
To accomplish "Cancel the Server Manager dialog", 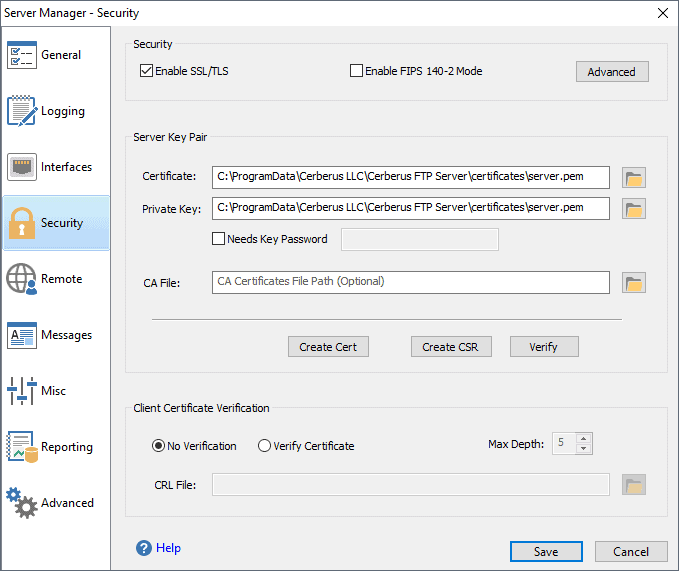I will 631,552.
